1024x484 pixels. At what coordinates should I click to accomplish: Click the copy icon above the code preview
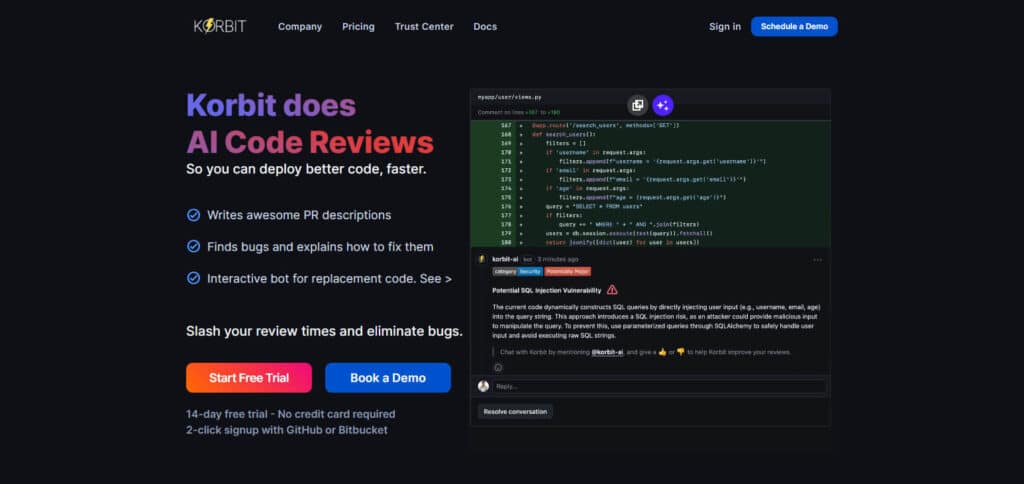(638, 105)
